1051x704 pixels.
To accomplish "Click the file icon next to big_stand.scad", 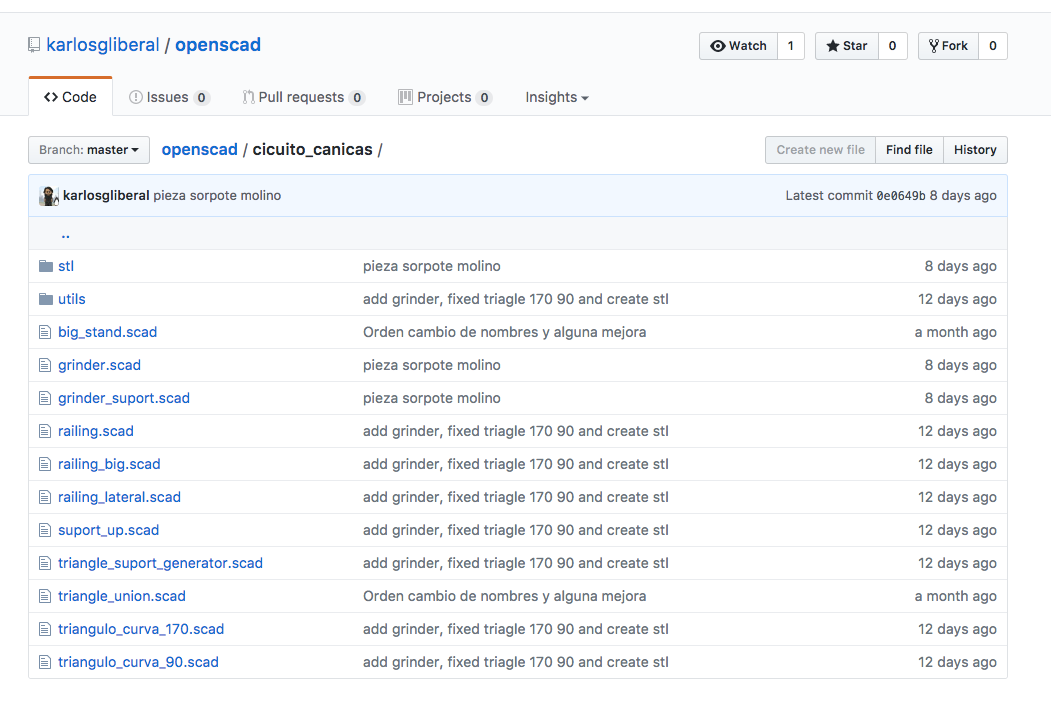I will [x=45, y=332].
